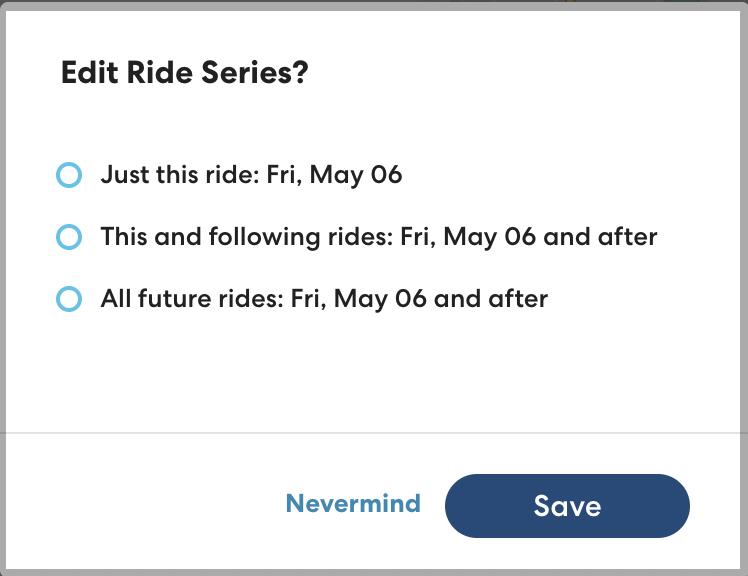This screenshot has width=748, height=576.
Task: Click the word "Just" in first option
Action: [121, 175]
